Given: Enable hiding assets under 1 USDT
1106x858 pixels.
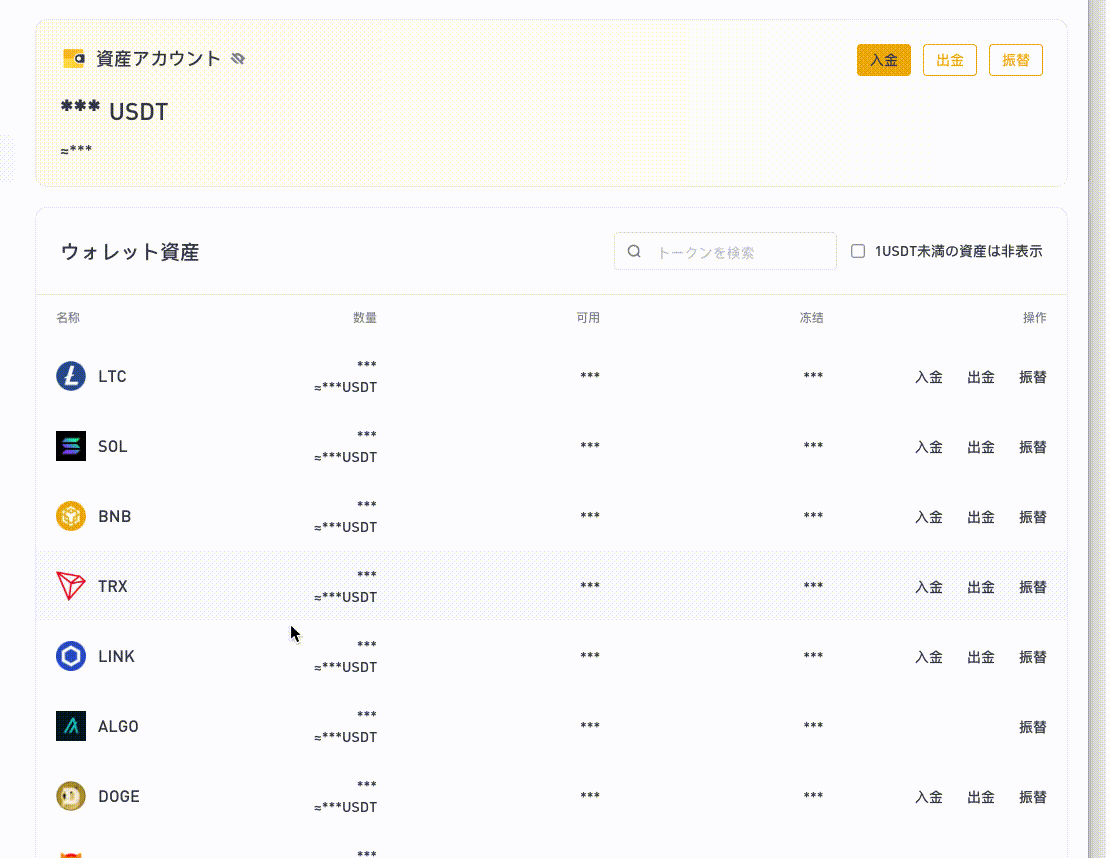Looking at the screenshot, I should (x=858, y=251).
